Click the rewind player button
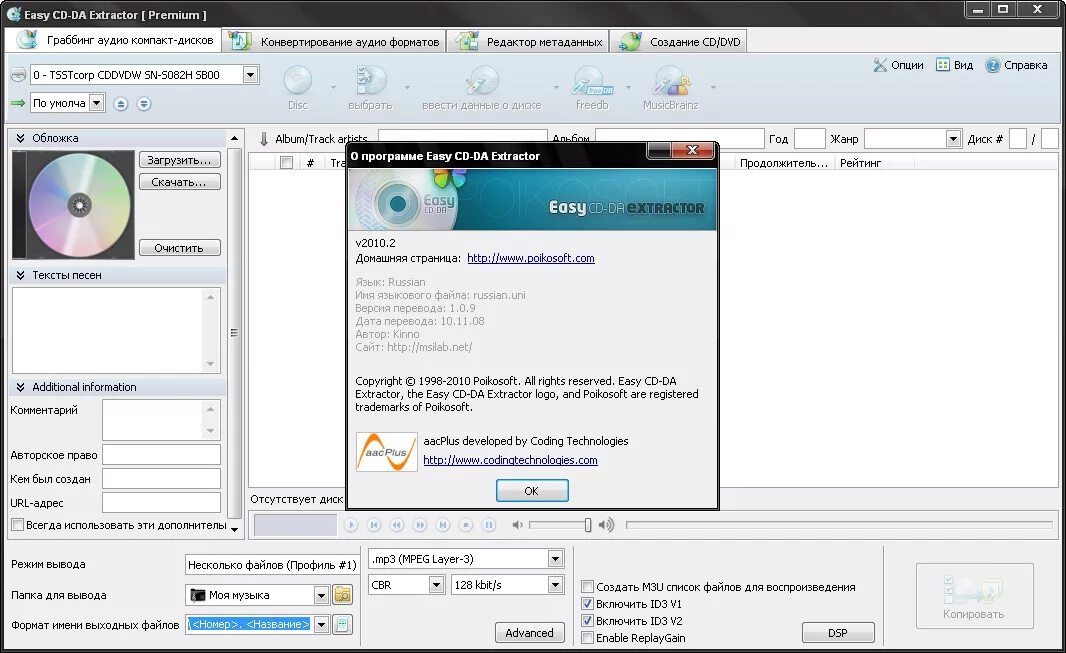Screen dimensions: 1066x653 [397, 525]
